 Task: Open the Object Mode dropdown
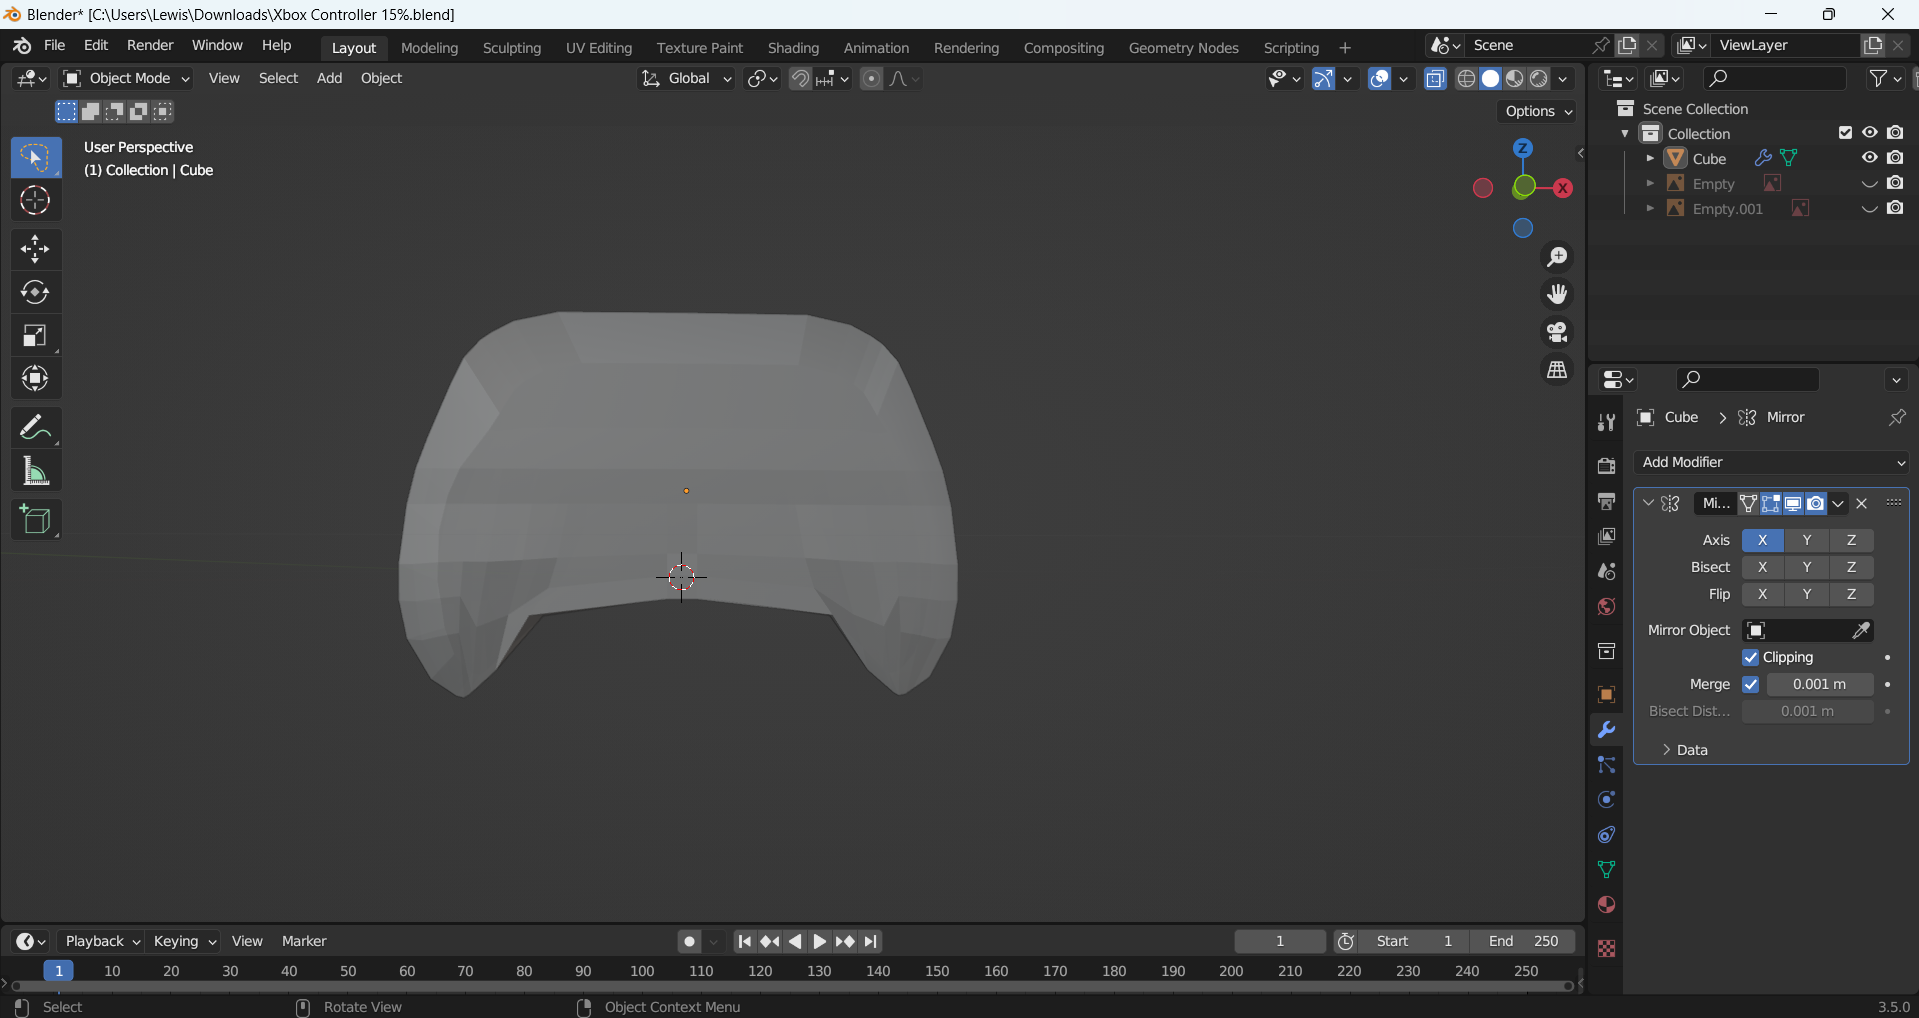tap(126, 78)
